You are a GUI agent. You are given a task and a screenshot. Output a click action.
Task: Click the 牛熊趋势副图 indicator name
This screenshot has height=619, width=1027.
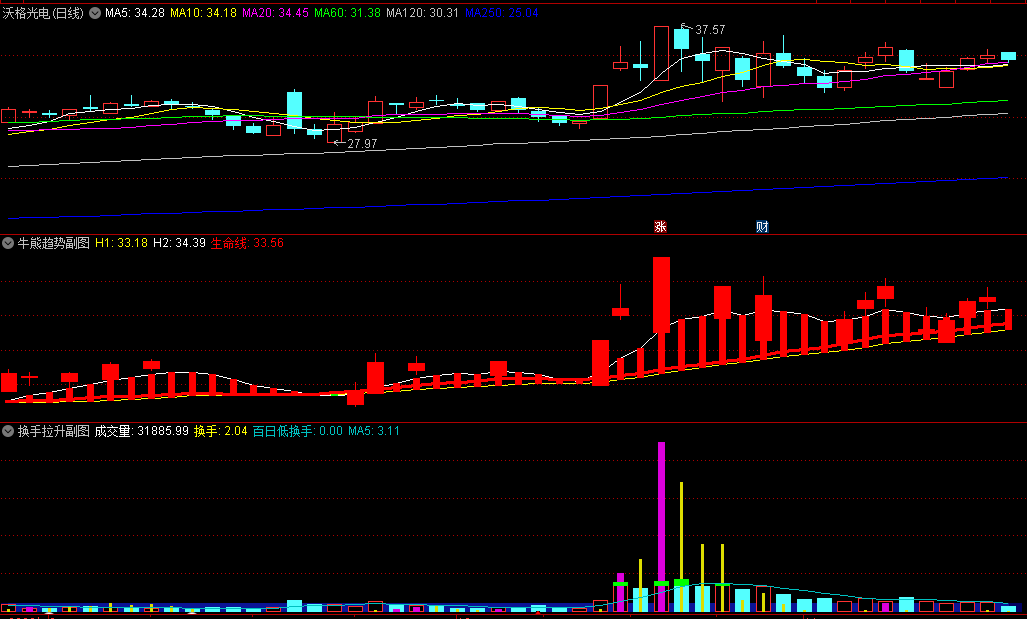(x=54, y=243)
